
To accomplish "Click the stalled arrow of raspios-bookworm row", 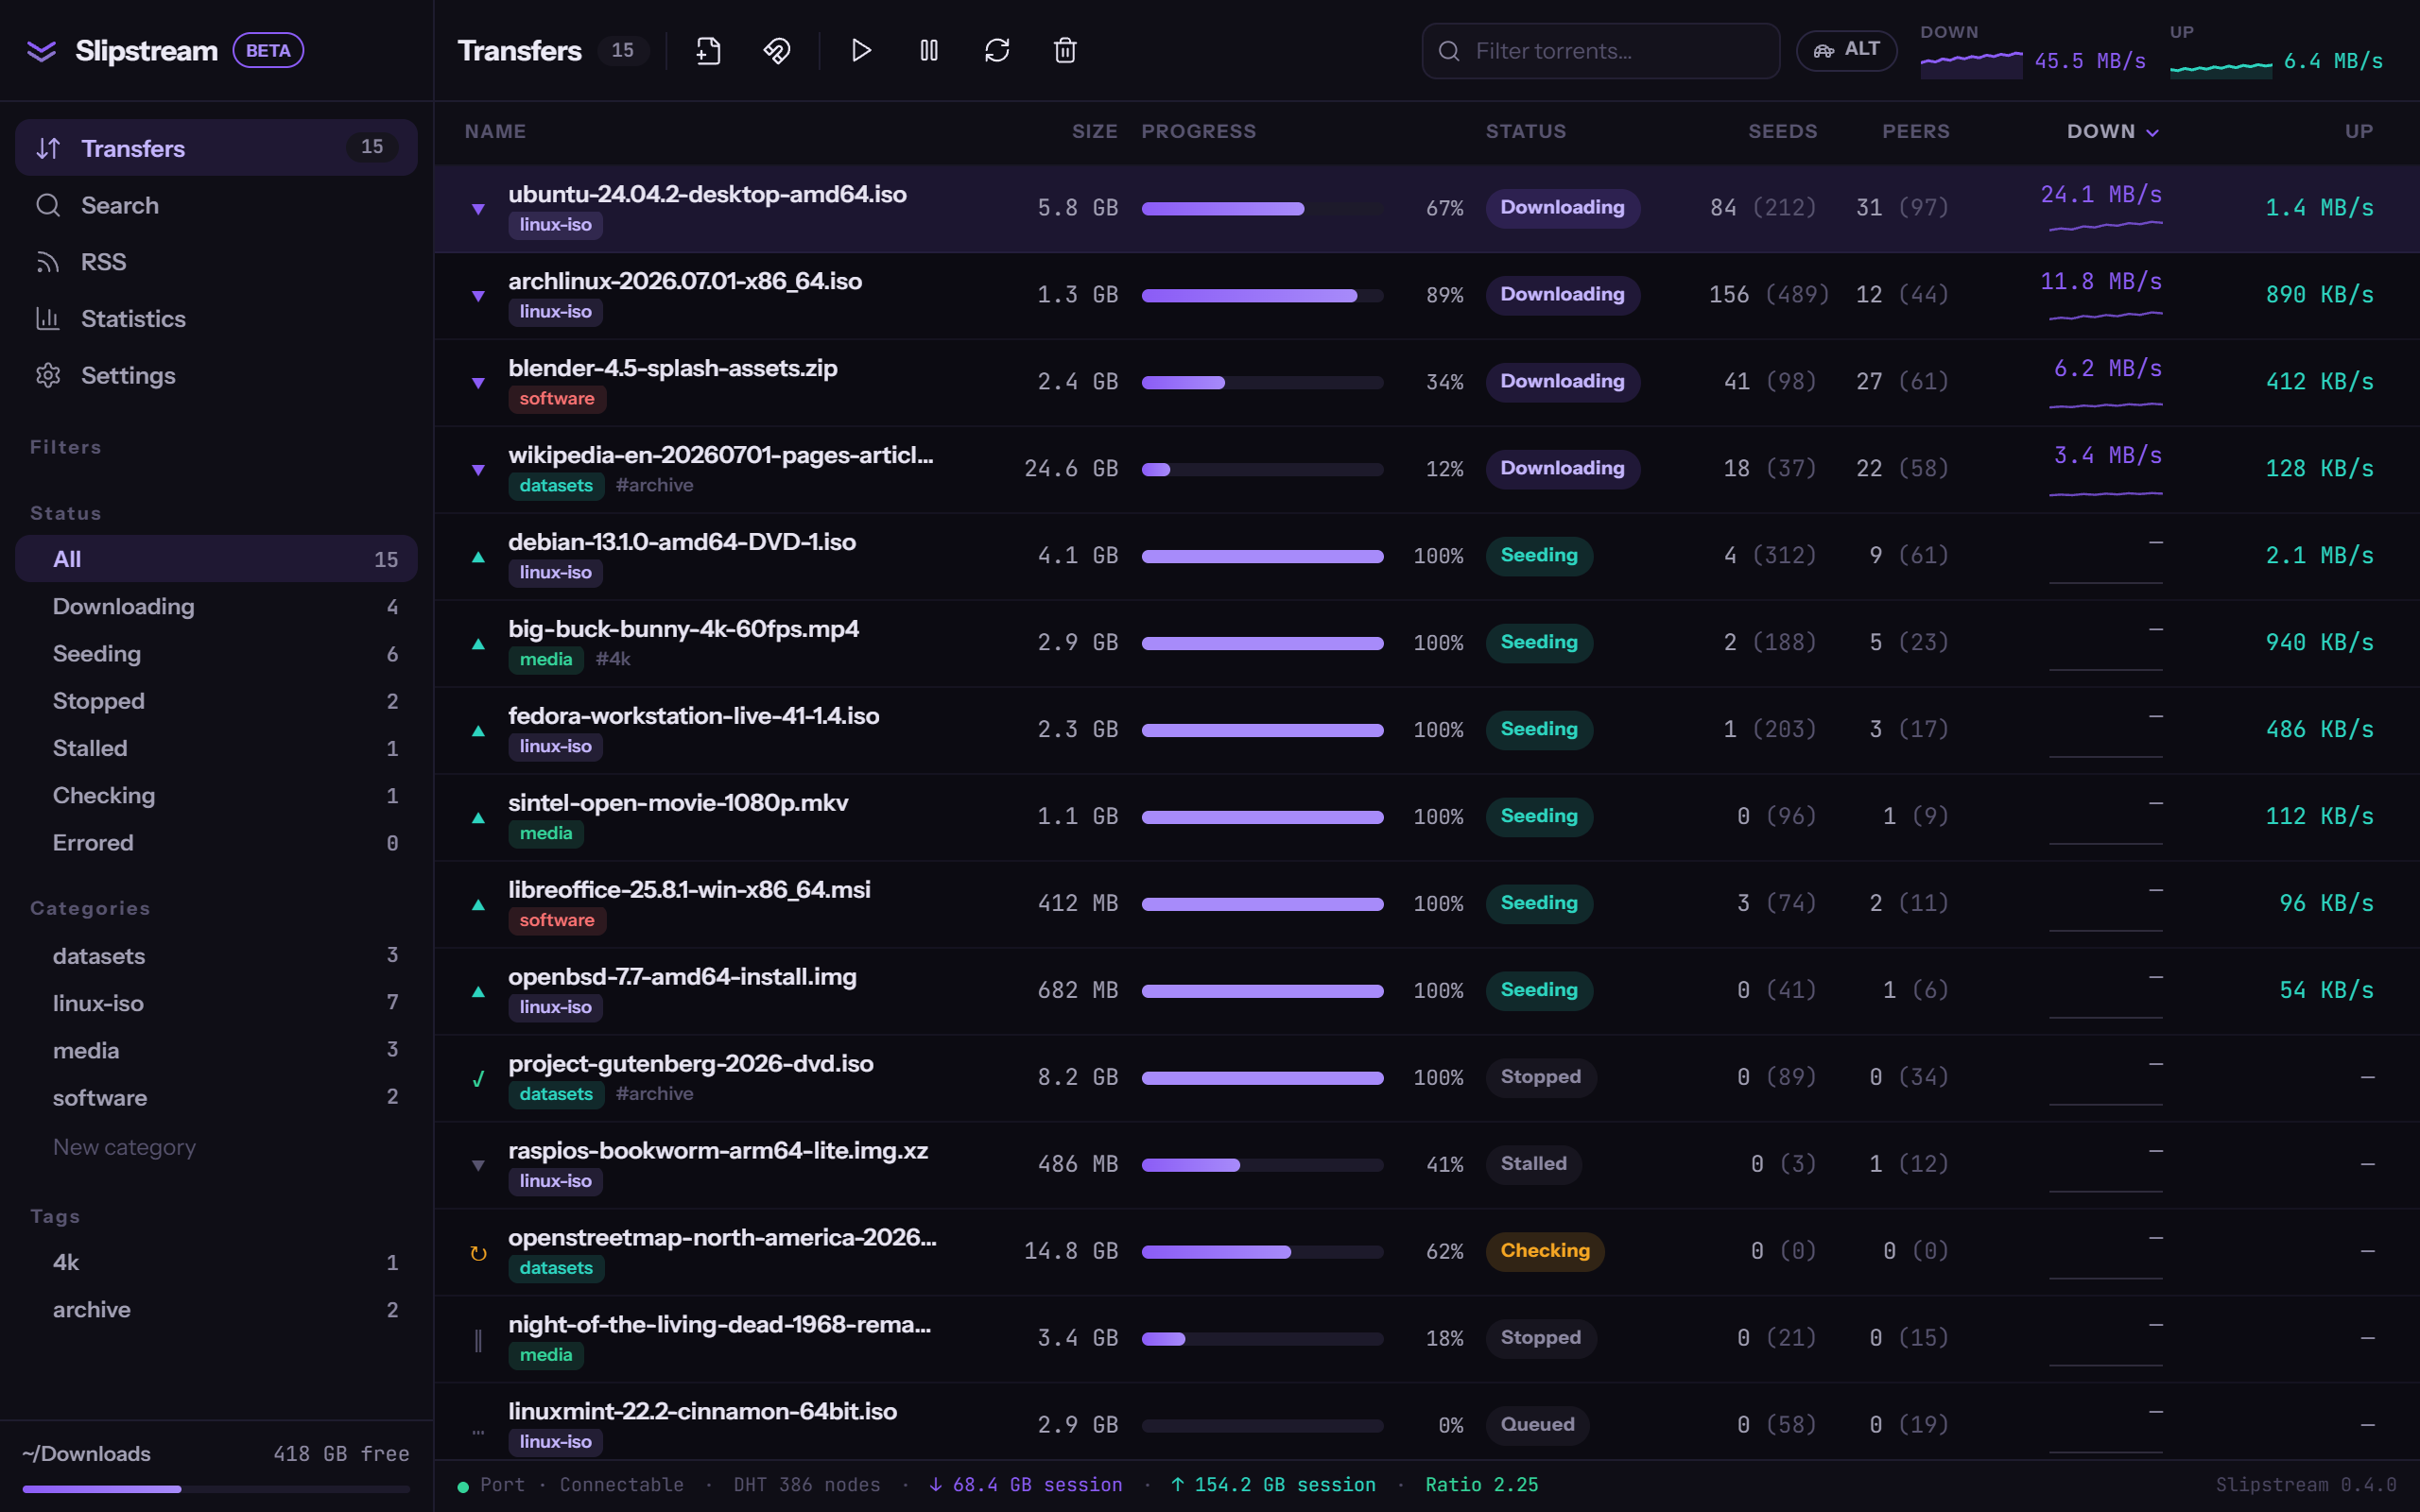I will tap(478, 1165).
